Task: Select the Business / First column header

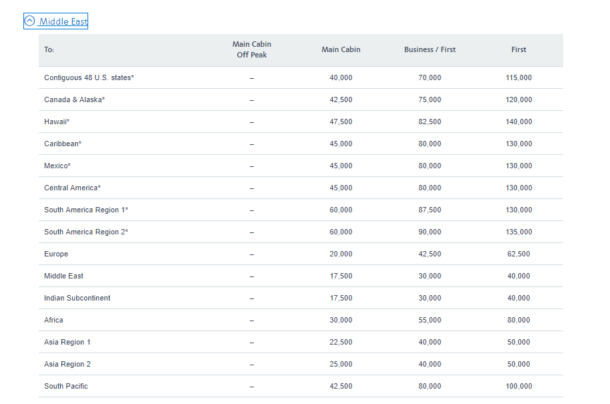Action: tap(429, 49)
